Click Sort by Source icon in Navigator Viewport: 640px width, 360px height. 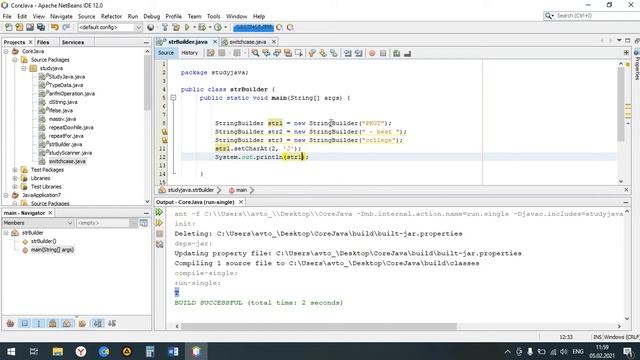point(112,324)
